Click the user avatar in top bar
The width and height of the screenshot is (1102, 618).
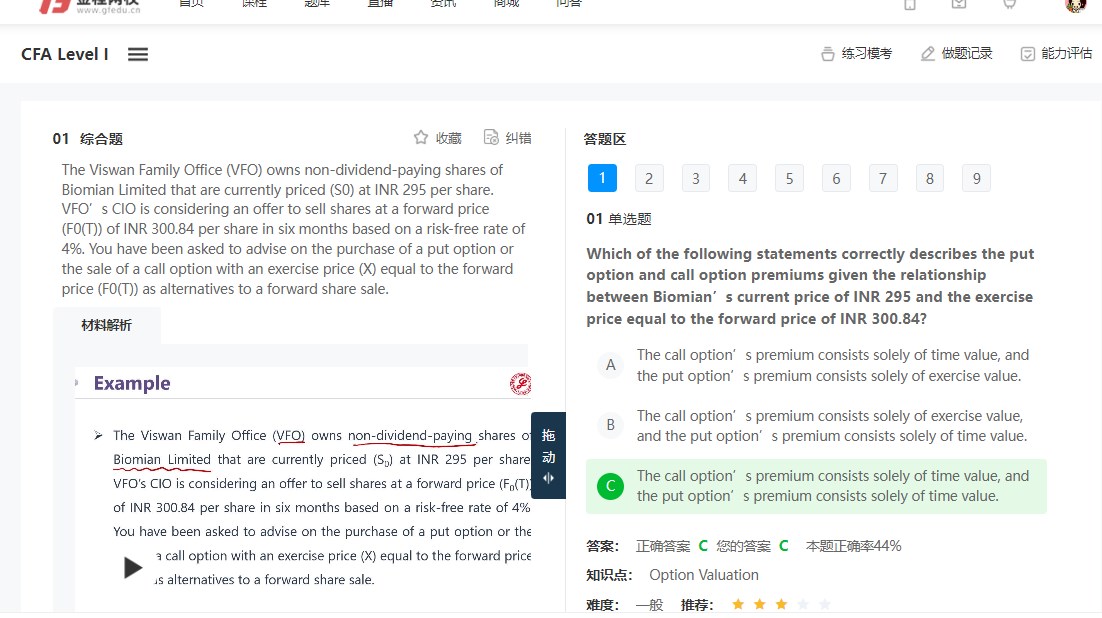(x=1076, y=6)
